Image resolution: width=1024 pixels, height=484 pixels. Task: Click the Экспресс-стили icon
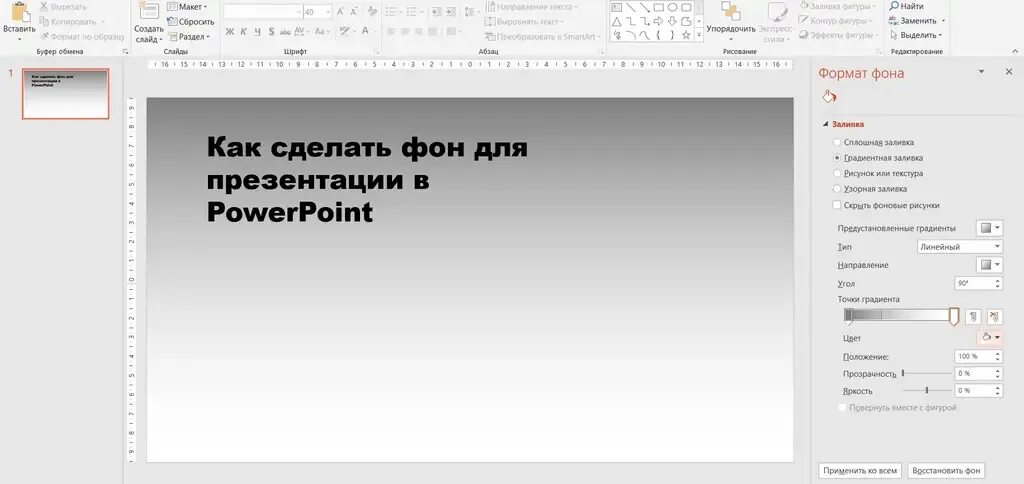(x=776, y=12)
